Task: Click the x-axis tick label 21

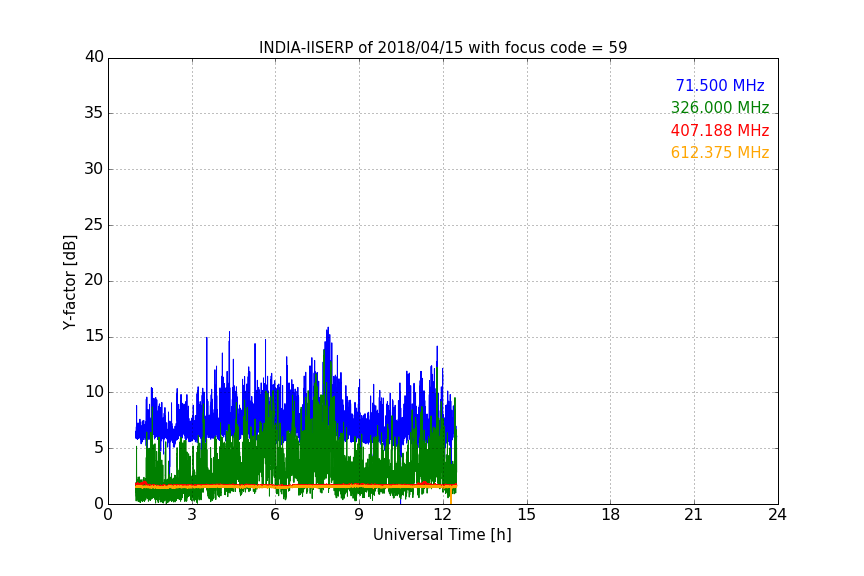Action: (694, 515)
